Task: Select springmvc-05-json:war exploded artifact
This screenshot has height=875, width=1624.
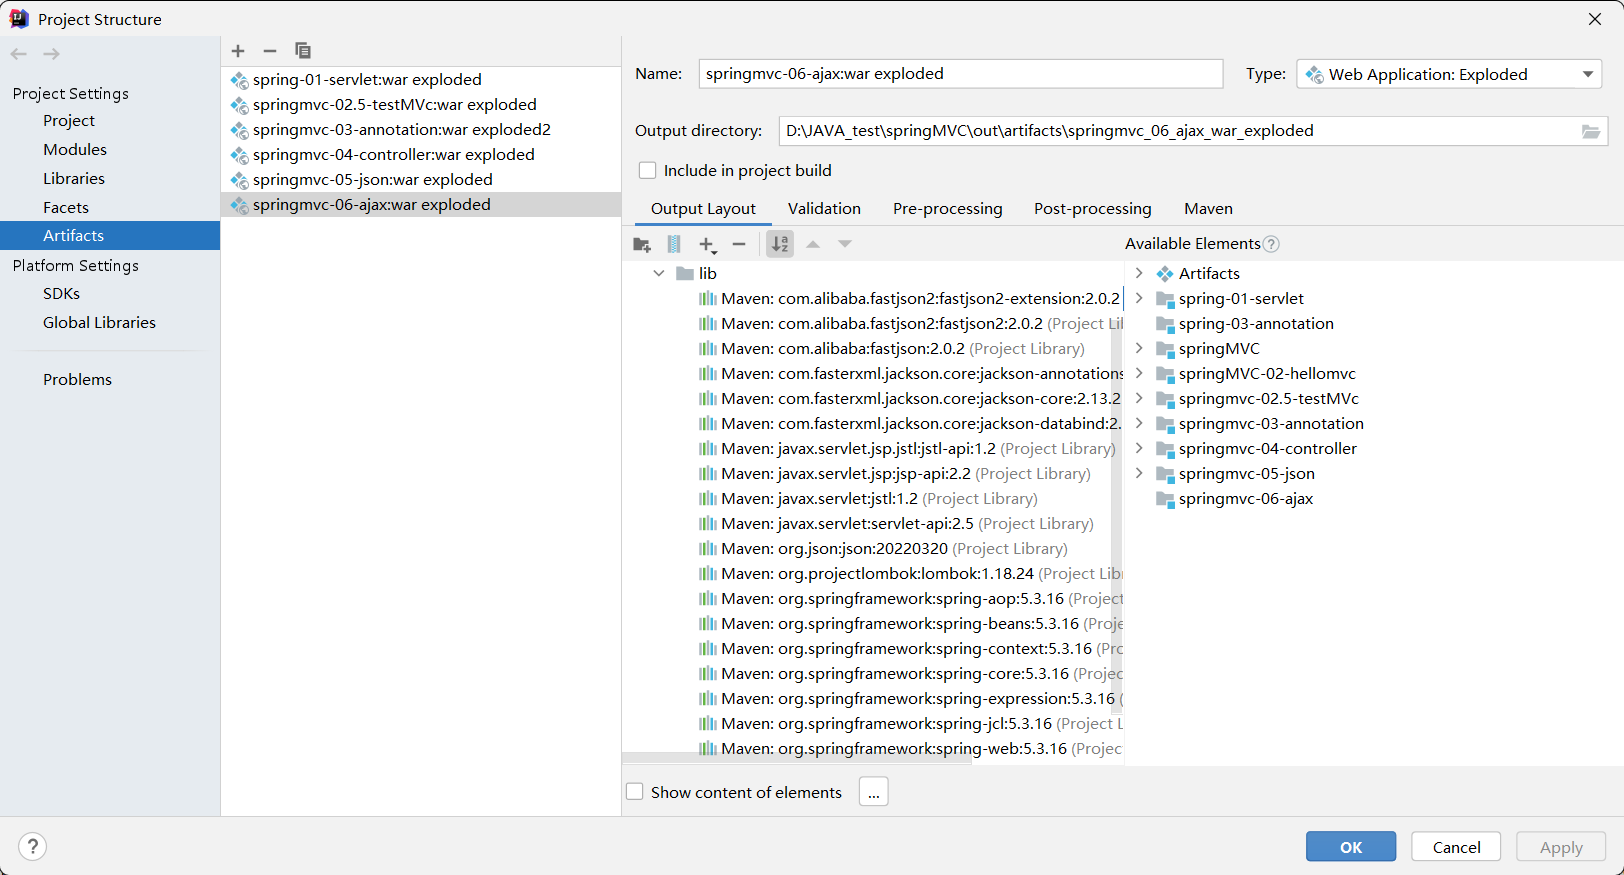Action: pos(420,180)
